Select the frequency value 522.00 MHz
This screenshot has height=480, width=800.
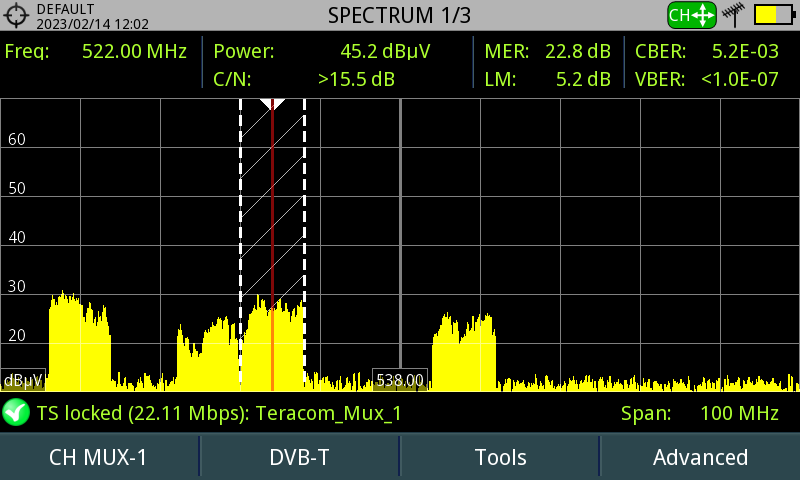pos(134,51)
